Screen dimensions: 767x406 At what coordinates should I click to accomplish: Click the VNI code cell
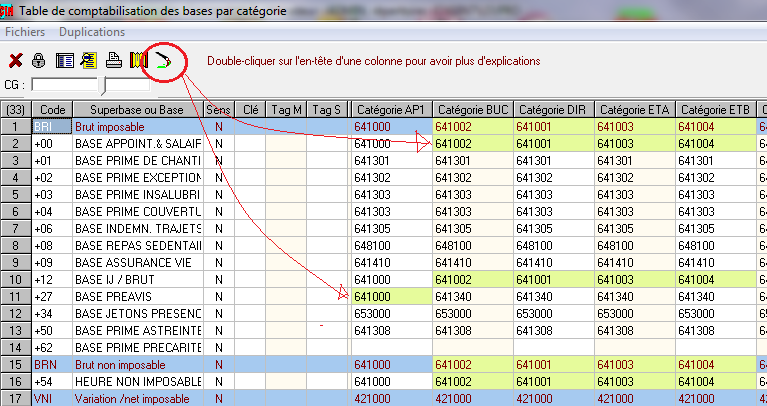(x=52, y=399)
